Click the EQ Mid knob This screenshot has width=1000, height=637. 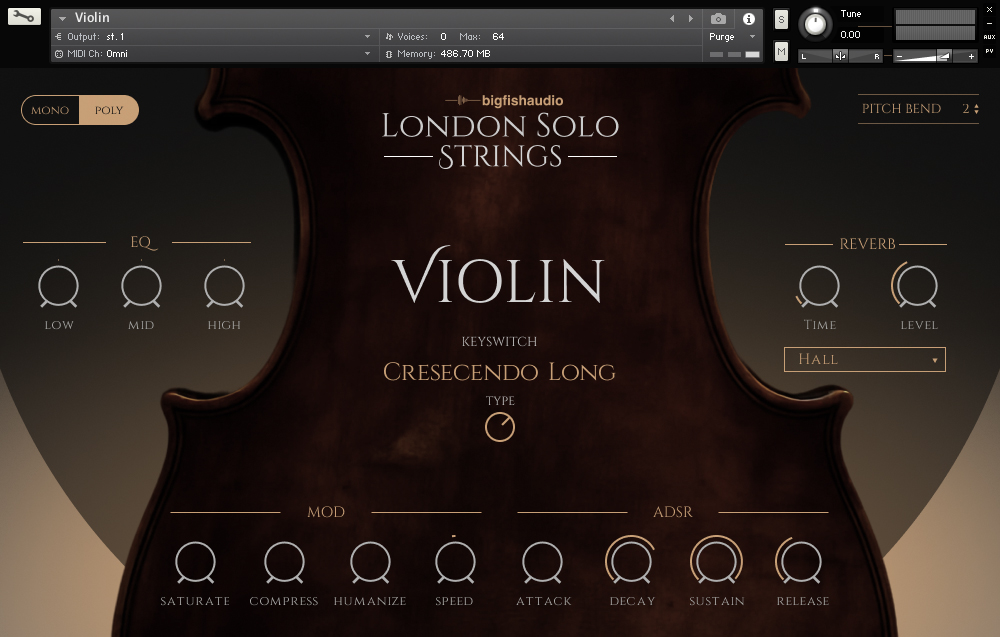pyautogui.click(x=141, y=287)
